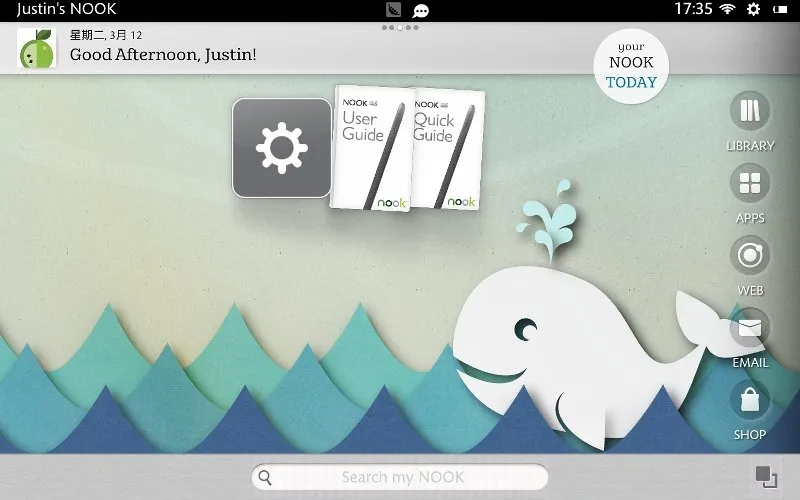The image size is (800, 500).
Task: Tap the reading notification icon in status bar
Action: (x=393, y=9)
